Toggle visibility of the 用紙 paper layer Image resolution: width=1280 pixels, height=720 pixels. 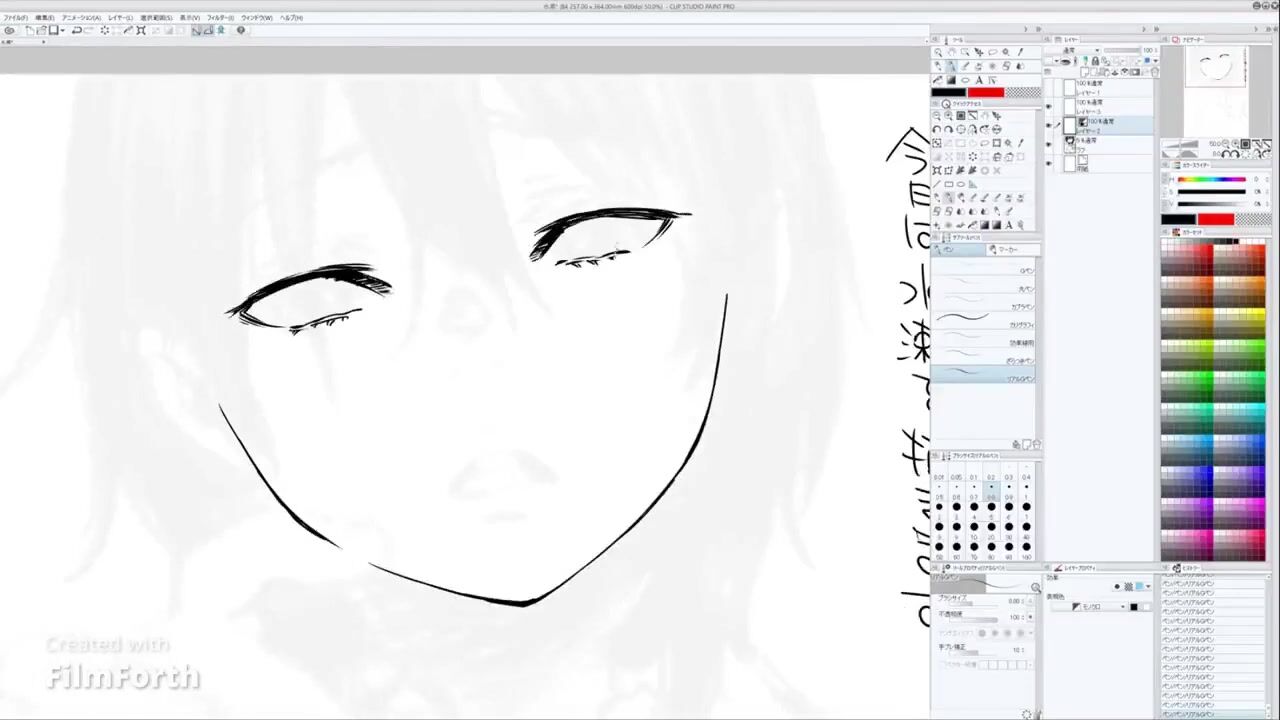1048,164
